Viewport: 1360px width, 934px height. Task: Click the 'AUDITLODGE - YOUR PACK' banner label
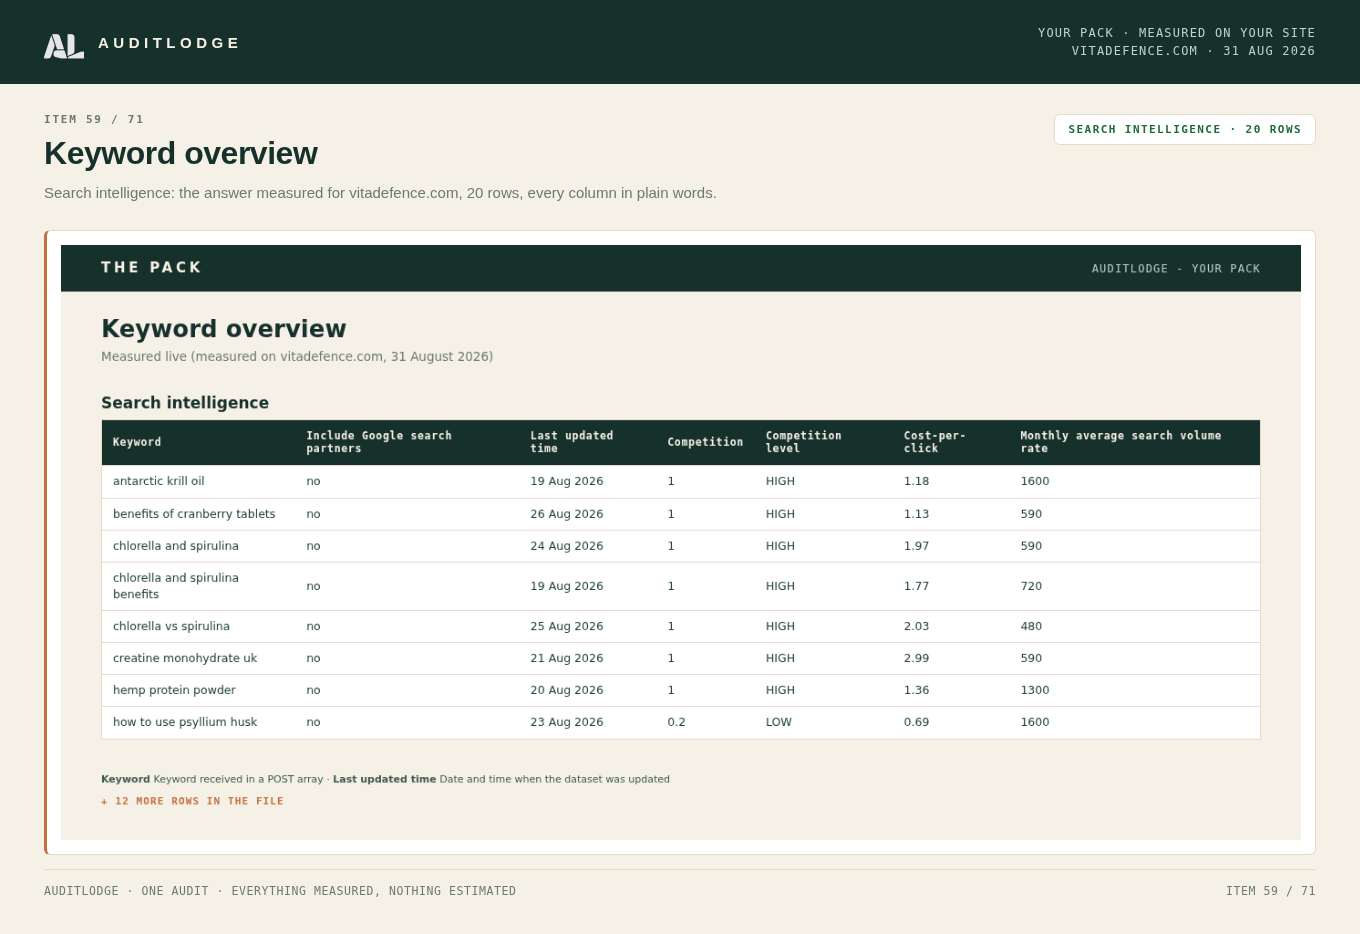click(1176, 269)
